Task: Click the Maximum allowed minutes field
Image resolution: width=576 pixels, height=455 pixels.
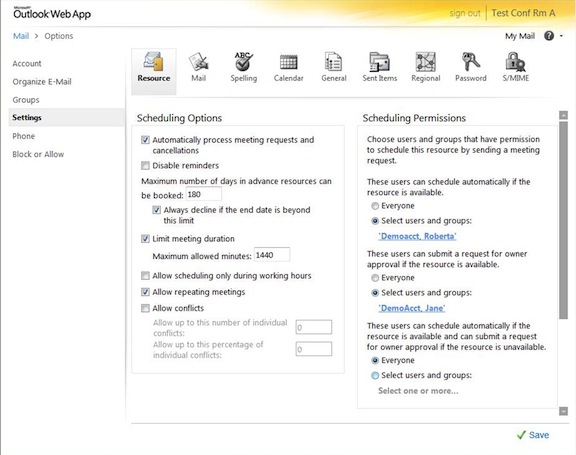Action: 272,255
